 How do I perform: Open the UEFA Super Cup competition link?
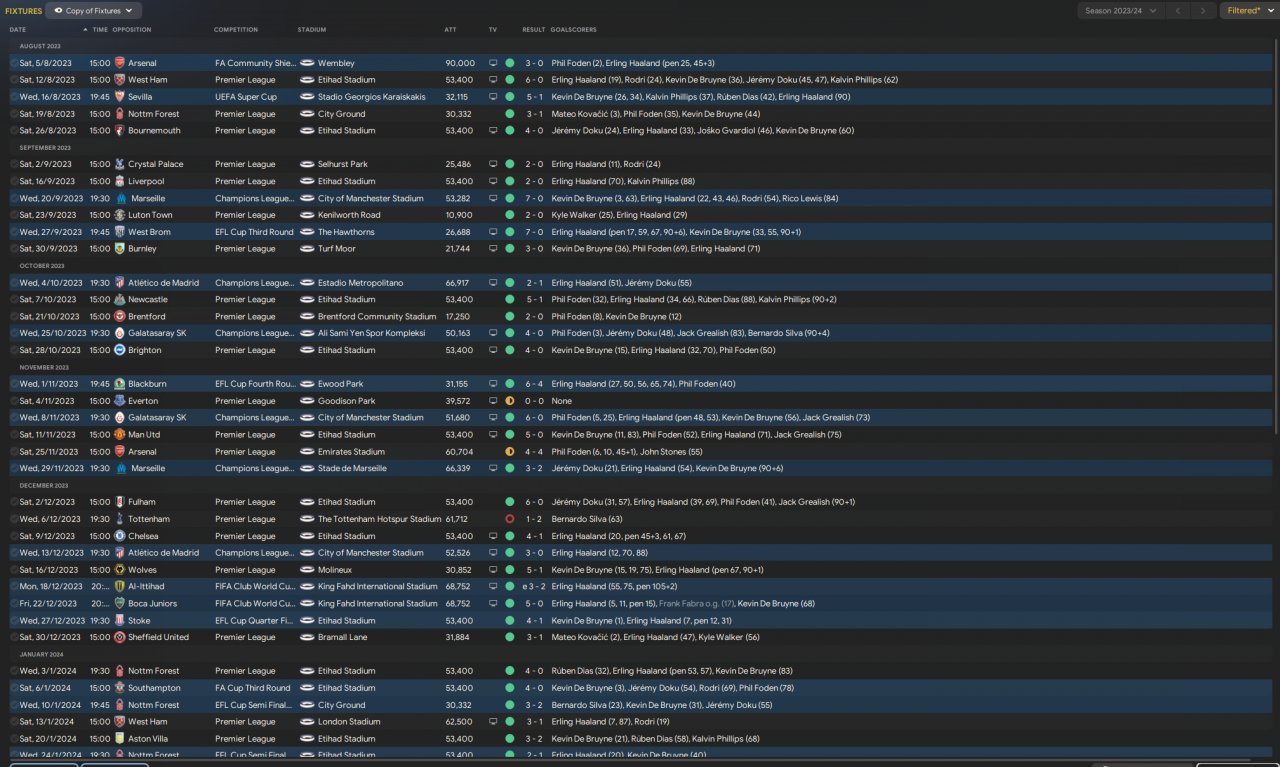(246, 97)
